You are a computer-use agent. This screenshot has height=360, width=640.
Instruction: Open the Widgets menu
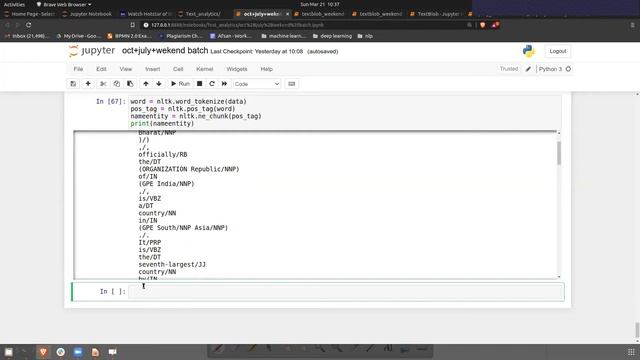point(237,69)
